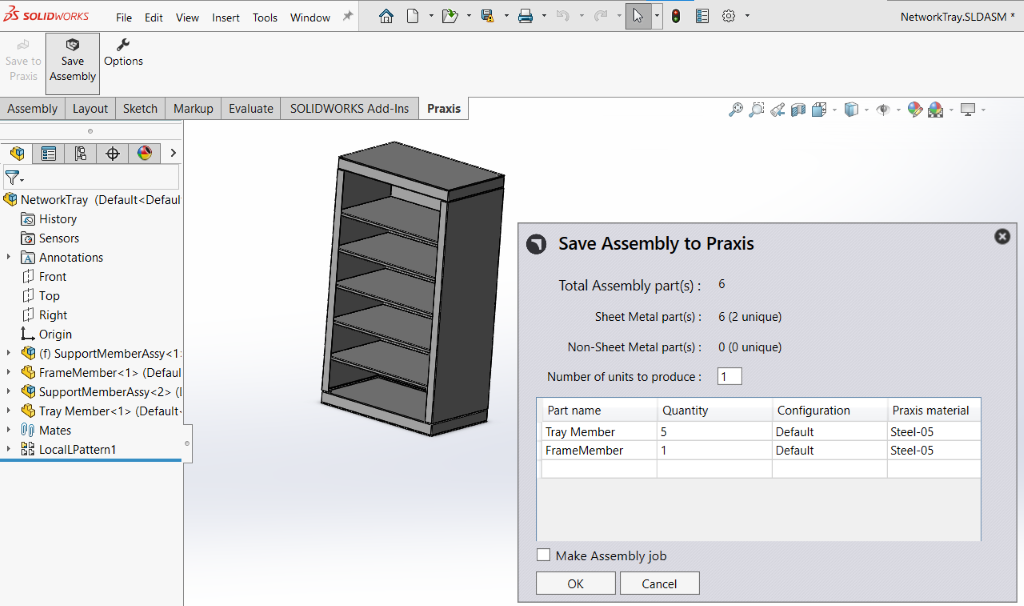The width and height of the screenshot is (1024, 606).
Task: Click the Save Assembly ribbon button
Action: pos(72,62)
